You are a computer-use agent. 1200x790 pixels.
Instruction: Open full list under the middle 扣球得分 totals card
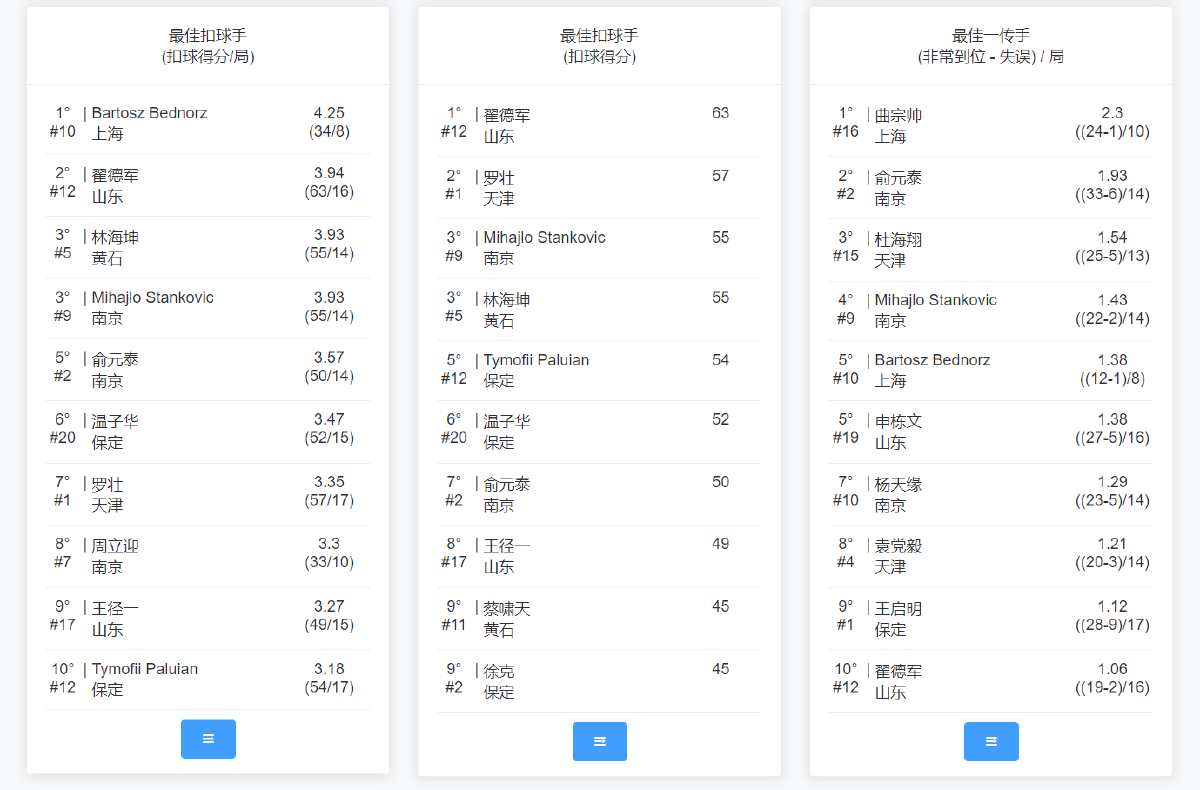pos(600,741)
